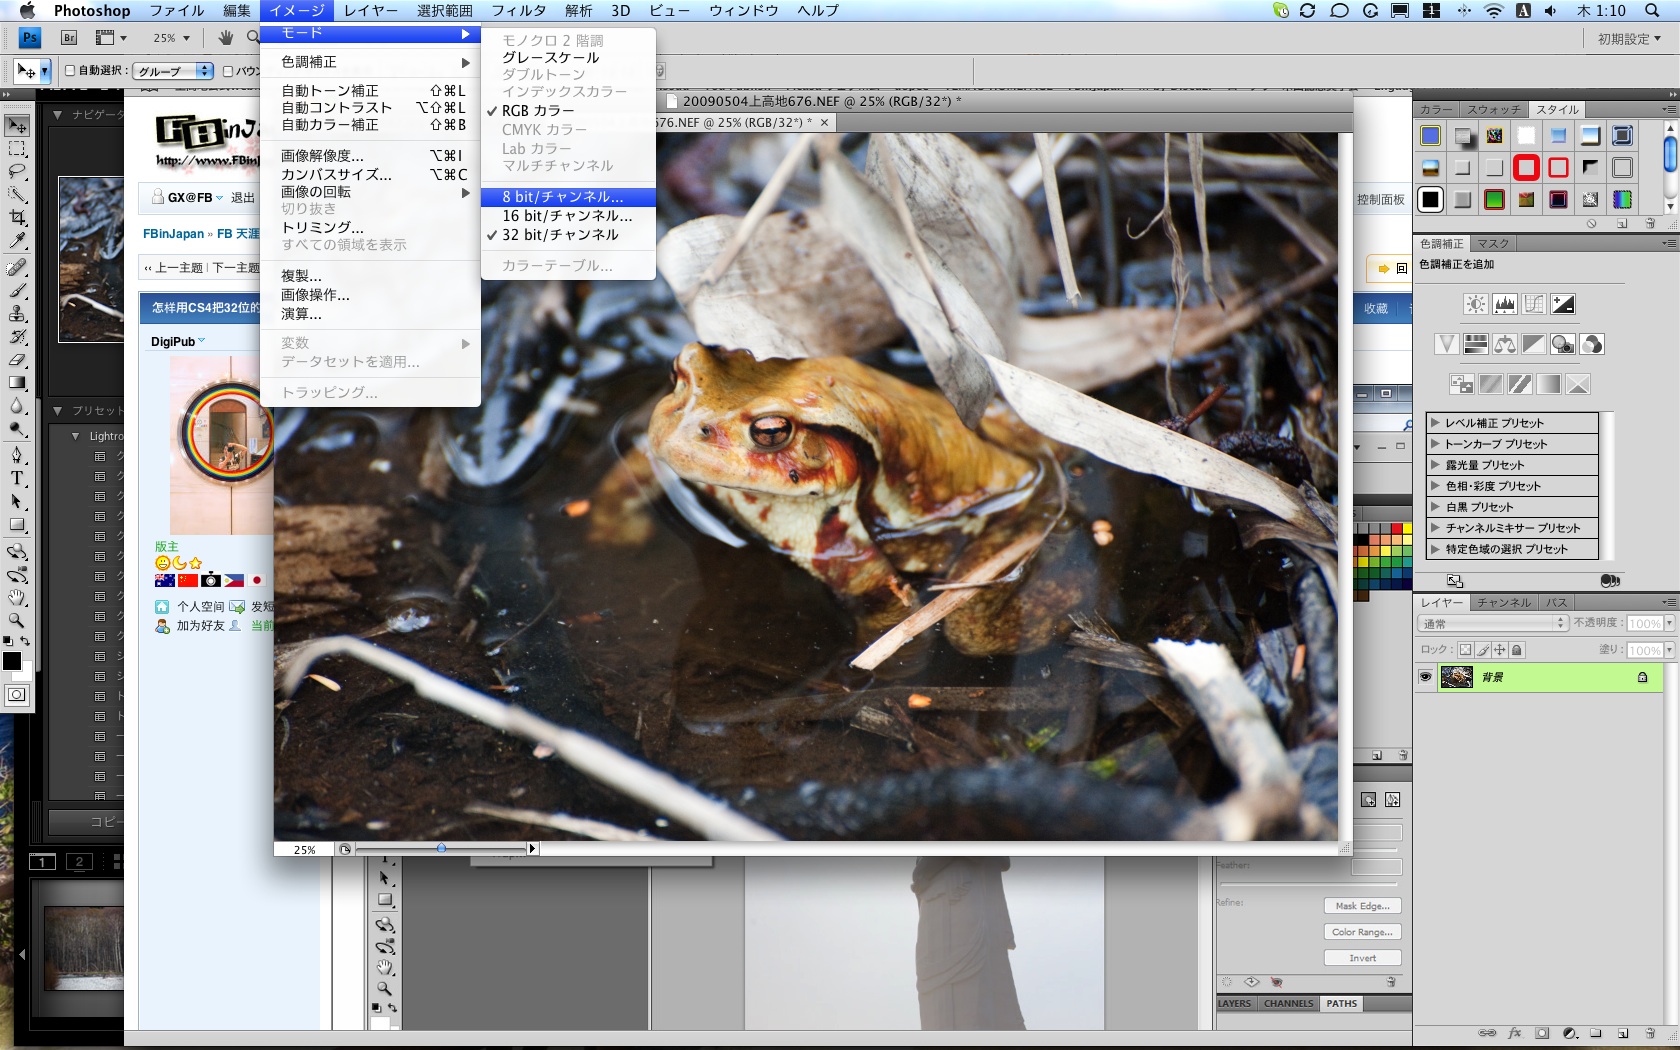Toggle lock image pixels (brush icon)
Image resolution: width=1680 pixels, height=1050 pixels.
pos(1482,650)
